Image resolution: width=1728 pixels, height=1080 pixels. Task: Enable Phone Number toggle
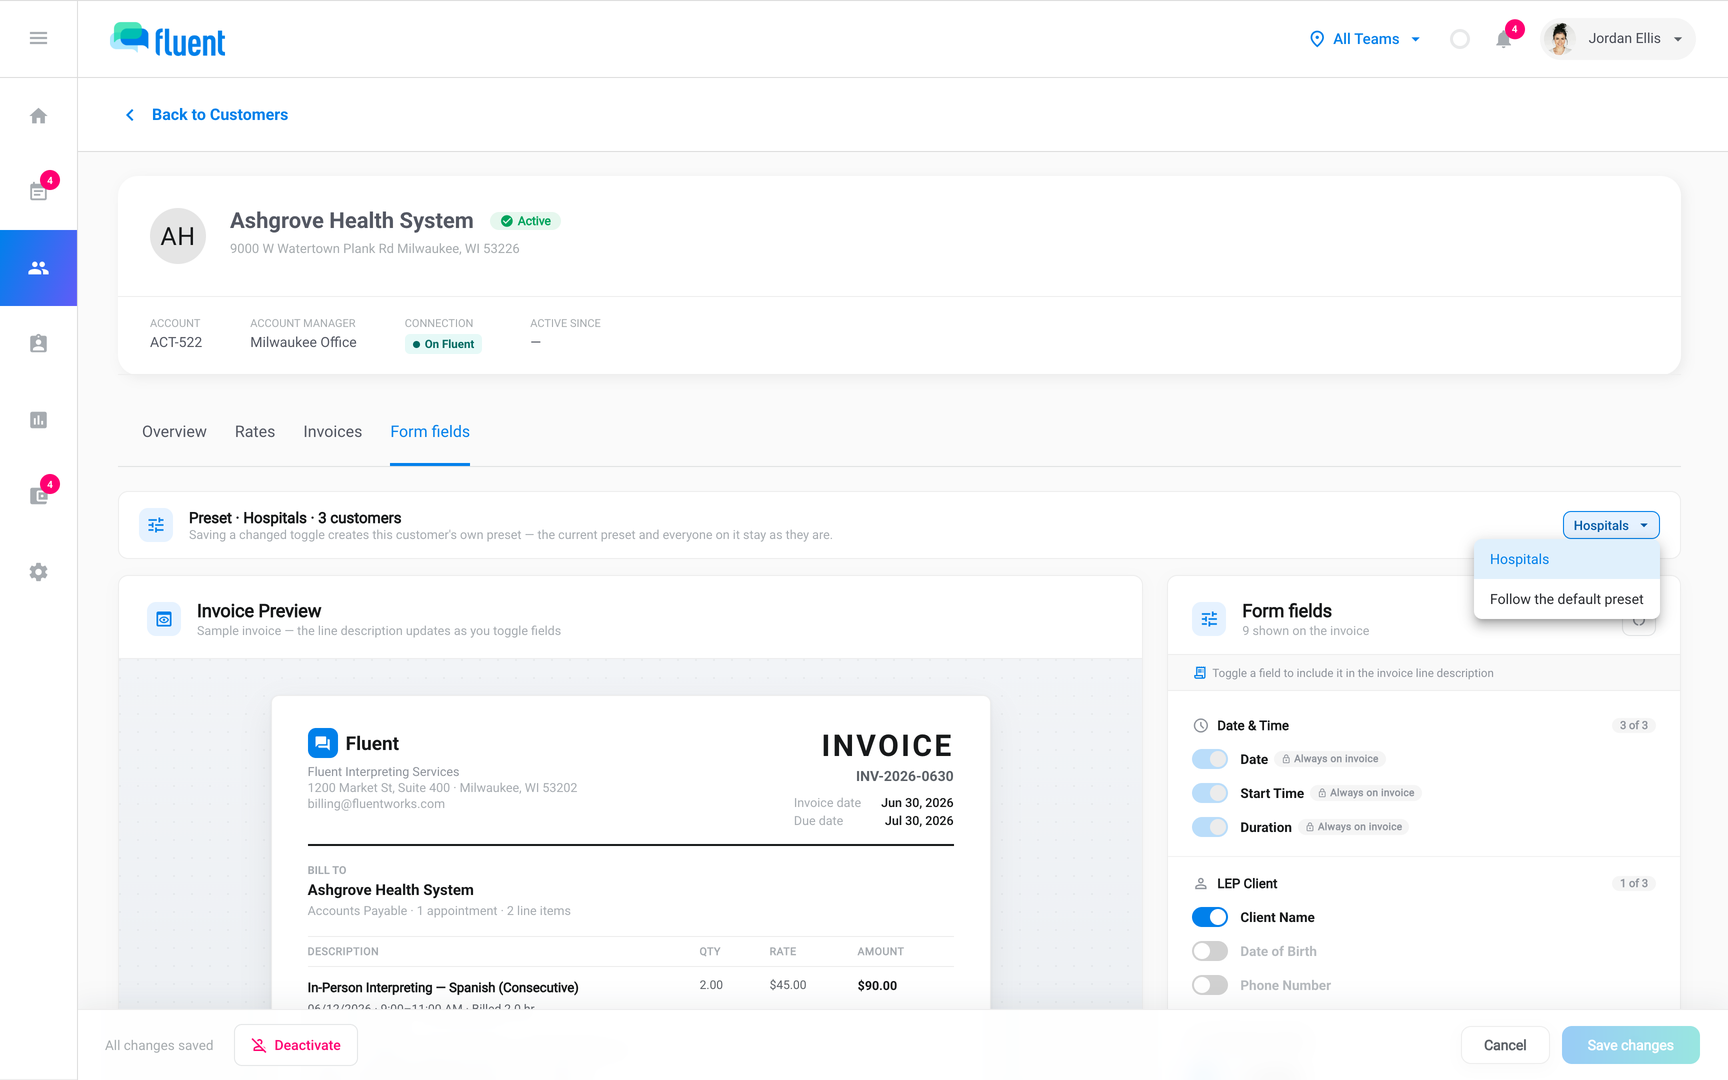tap(1210, 985)
